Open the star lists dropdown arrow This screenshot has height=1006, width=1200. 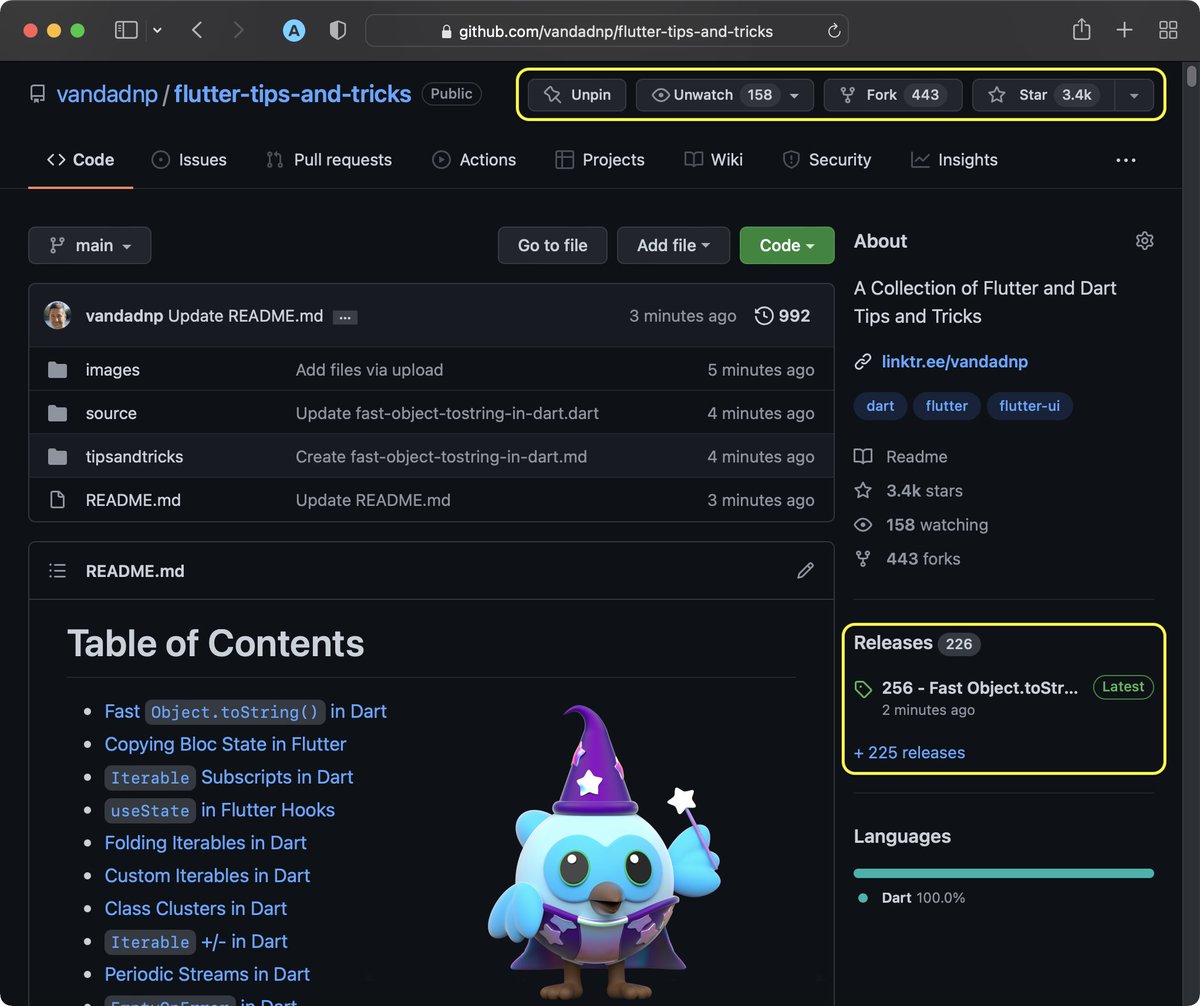coord(1134,95)
